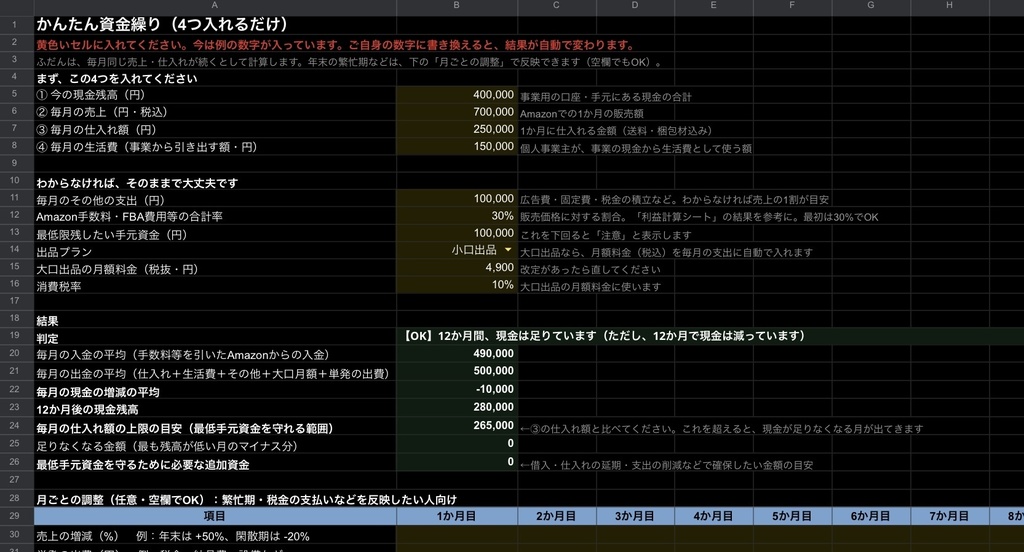1024x552 pixels.
Task: Click the 消費税率 label cell
Action: pos(215,286)
